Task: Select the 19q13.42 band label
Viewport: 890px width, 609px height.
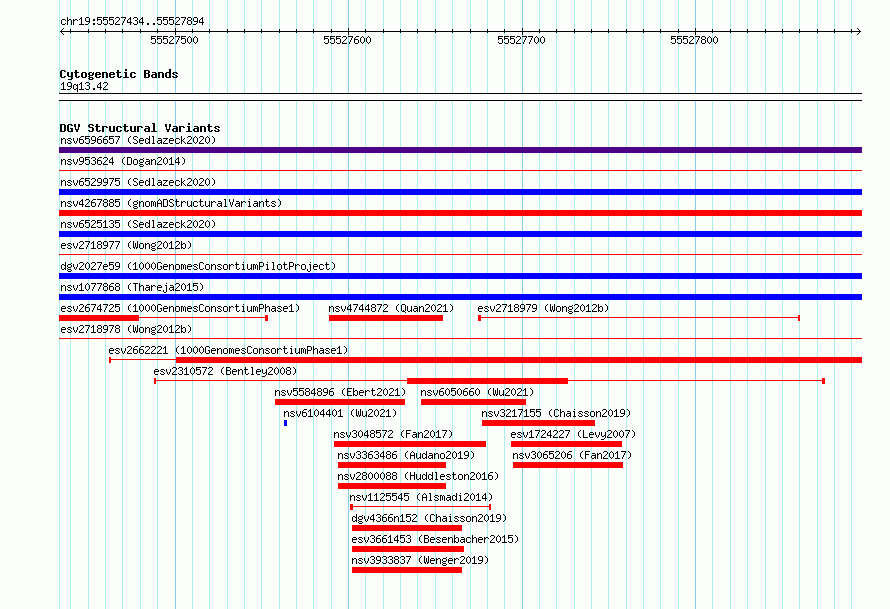Action: [x=84, y=86]
